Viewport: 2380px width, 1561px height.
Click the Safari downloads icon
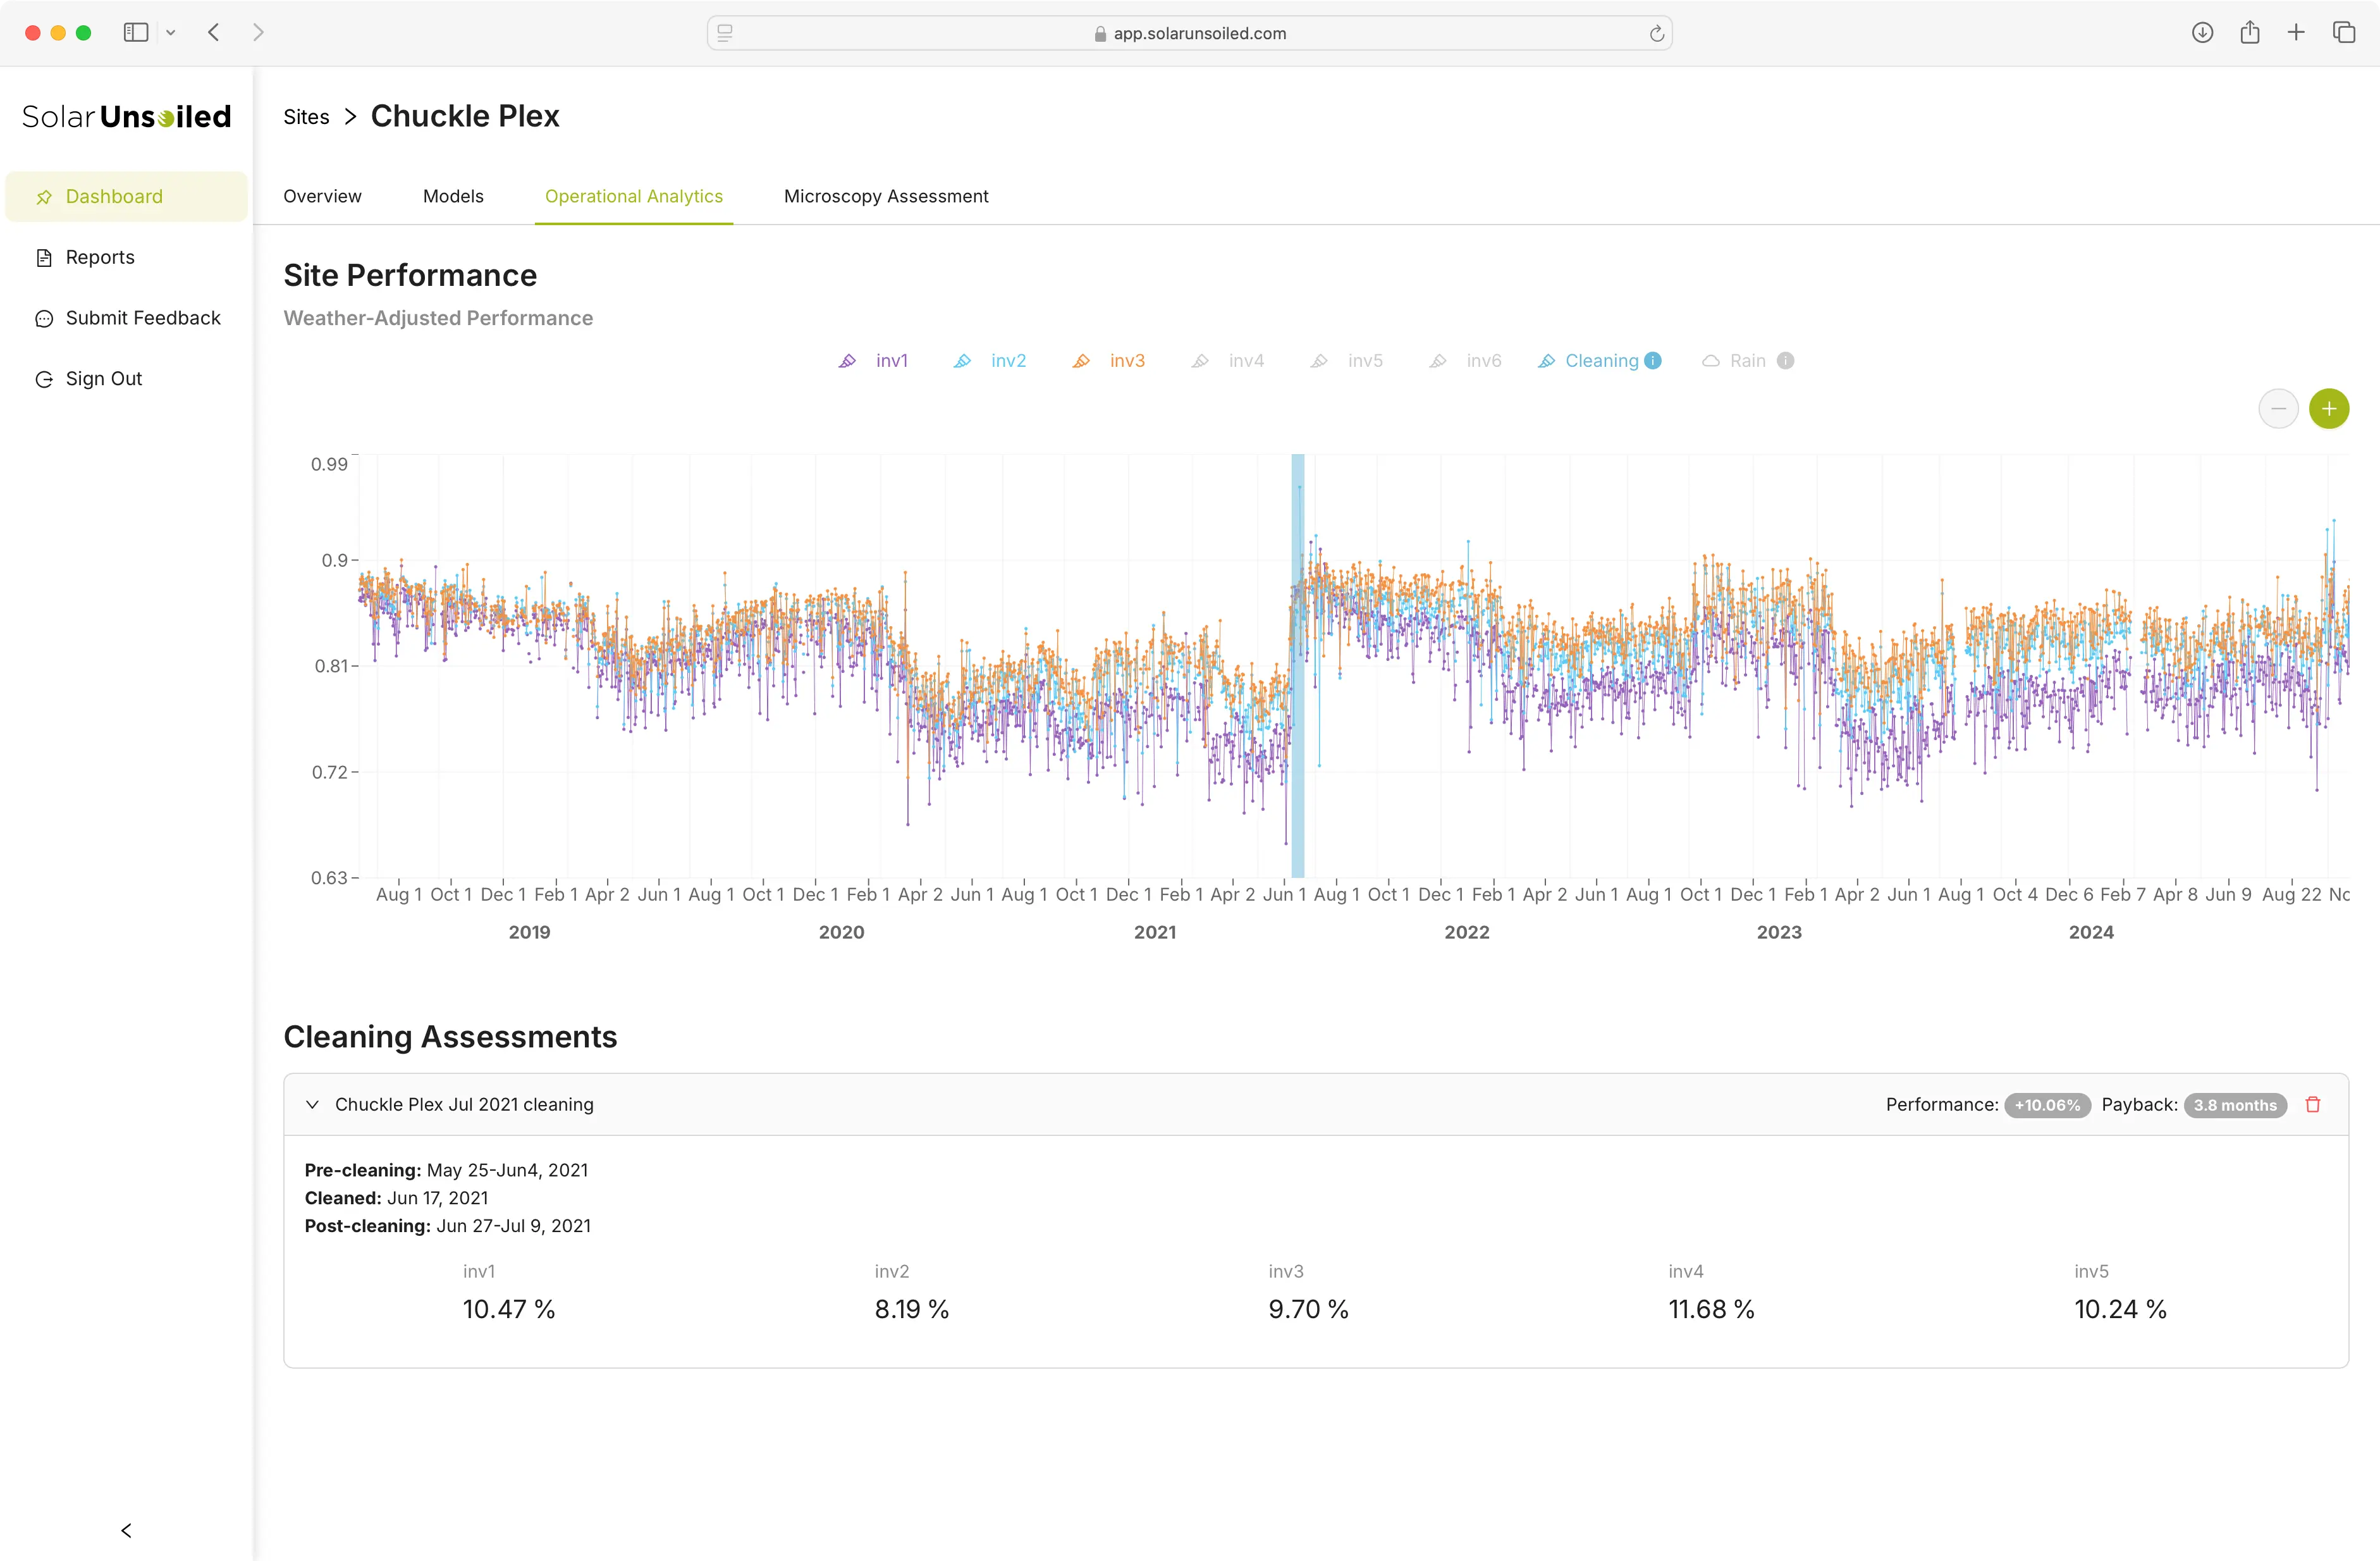[2202, 33]
